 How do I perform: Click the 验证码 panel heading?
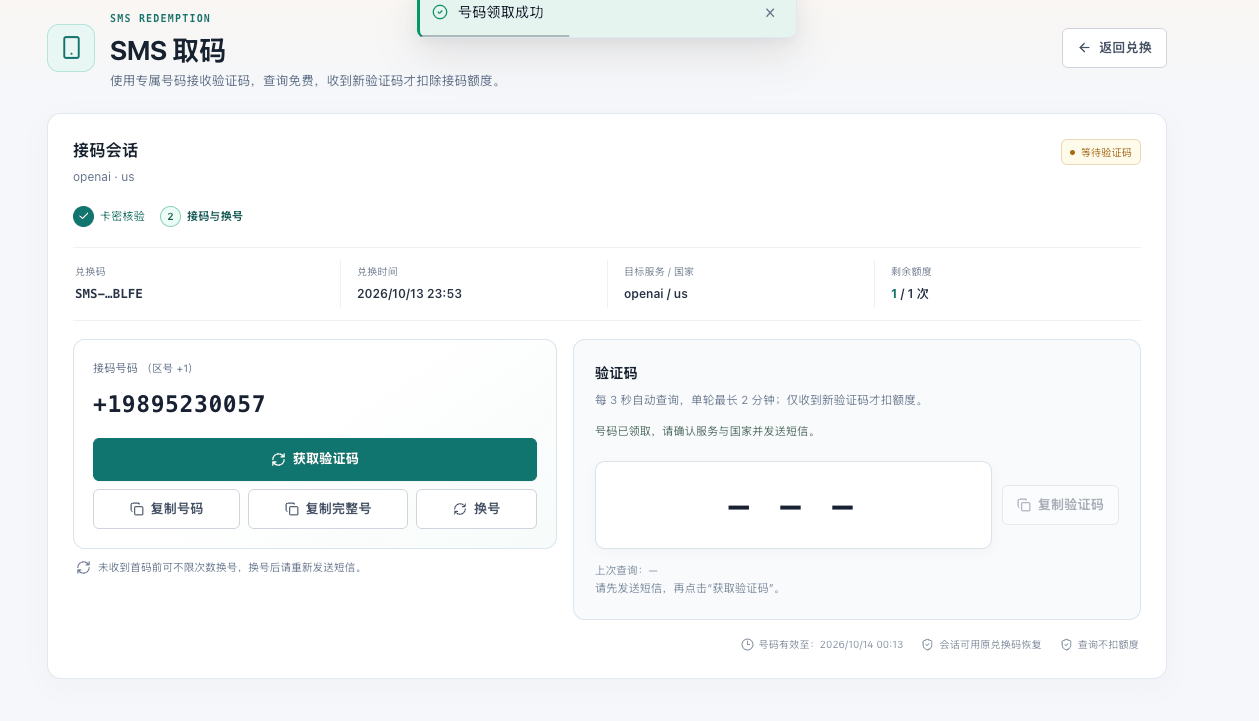(x=616, y=373)
